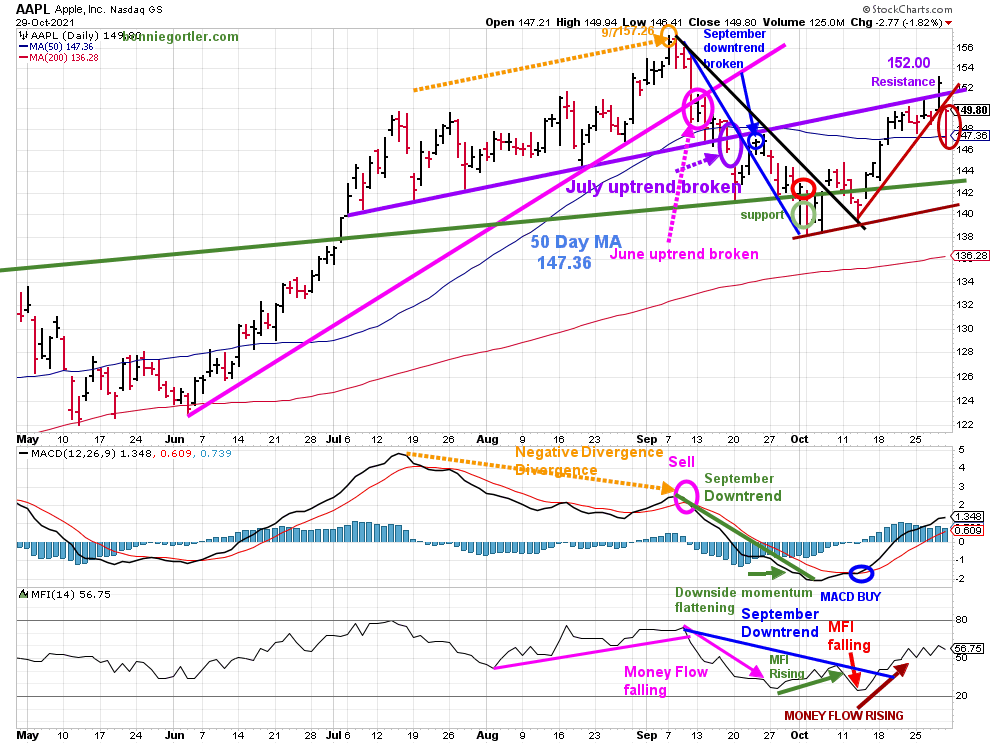Click the 122 price axis value
The width and height of the screenshot is (990, 744).
[965, 424]
